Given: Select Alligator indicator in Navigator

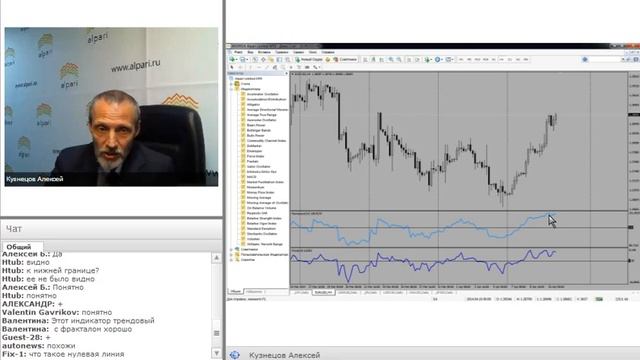Looking at the screenshot, I should tap(253, 104).
